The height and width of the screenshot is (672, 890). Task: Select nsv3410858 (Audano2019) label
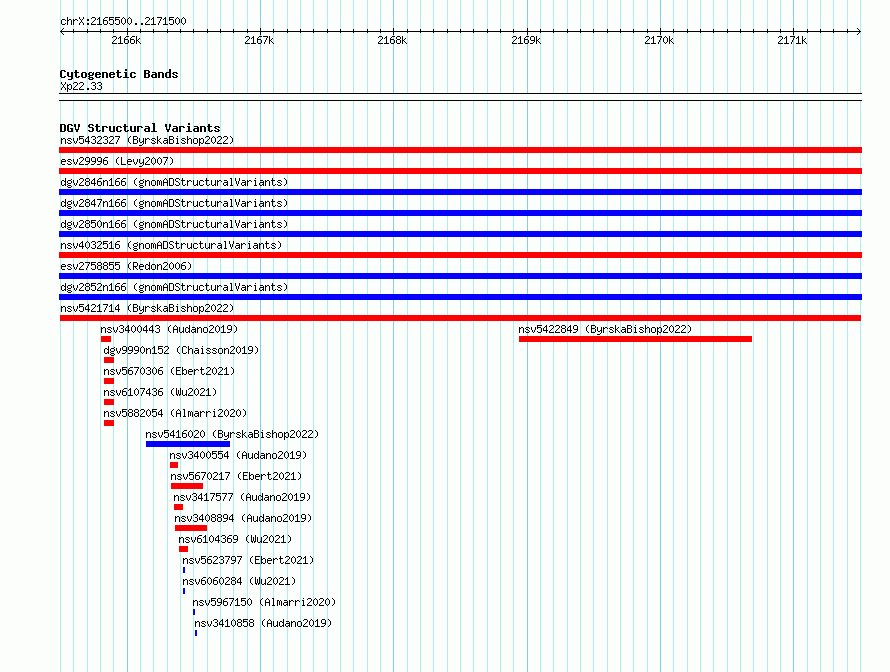point(263,623)
